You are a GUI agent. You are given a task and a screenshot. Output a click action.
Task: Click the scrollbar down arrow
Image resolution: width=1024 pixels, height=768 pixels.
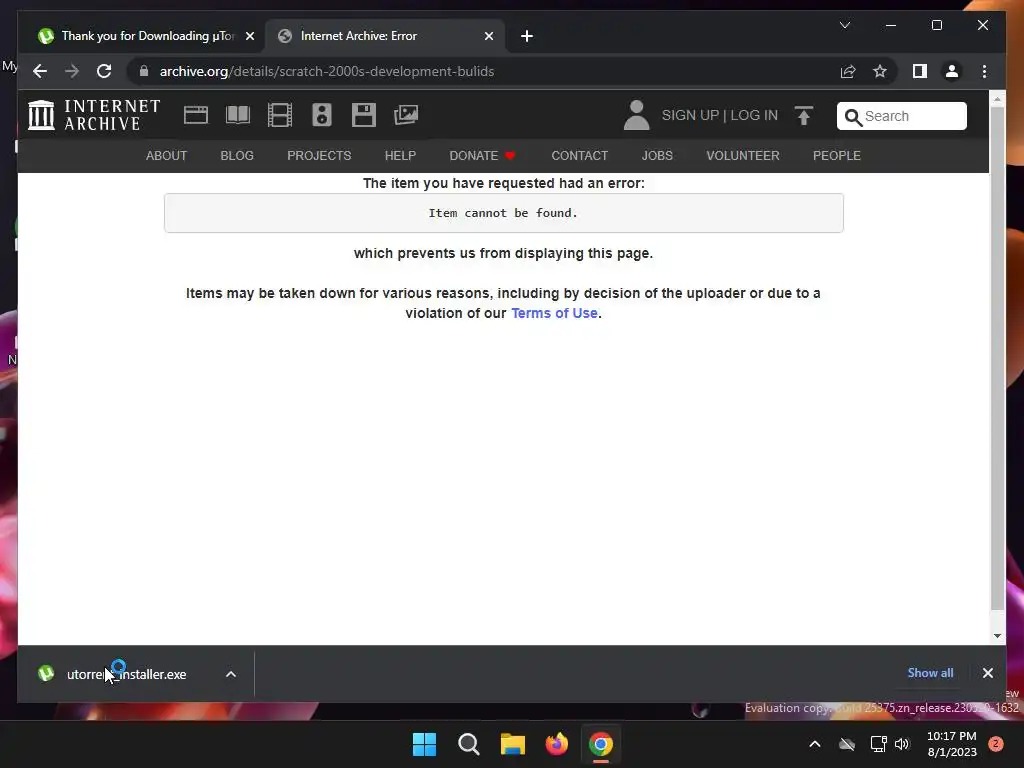[x=997, y=635]
